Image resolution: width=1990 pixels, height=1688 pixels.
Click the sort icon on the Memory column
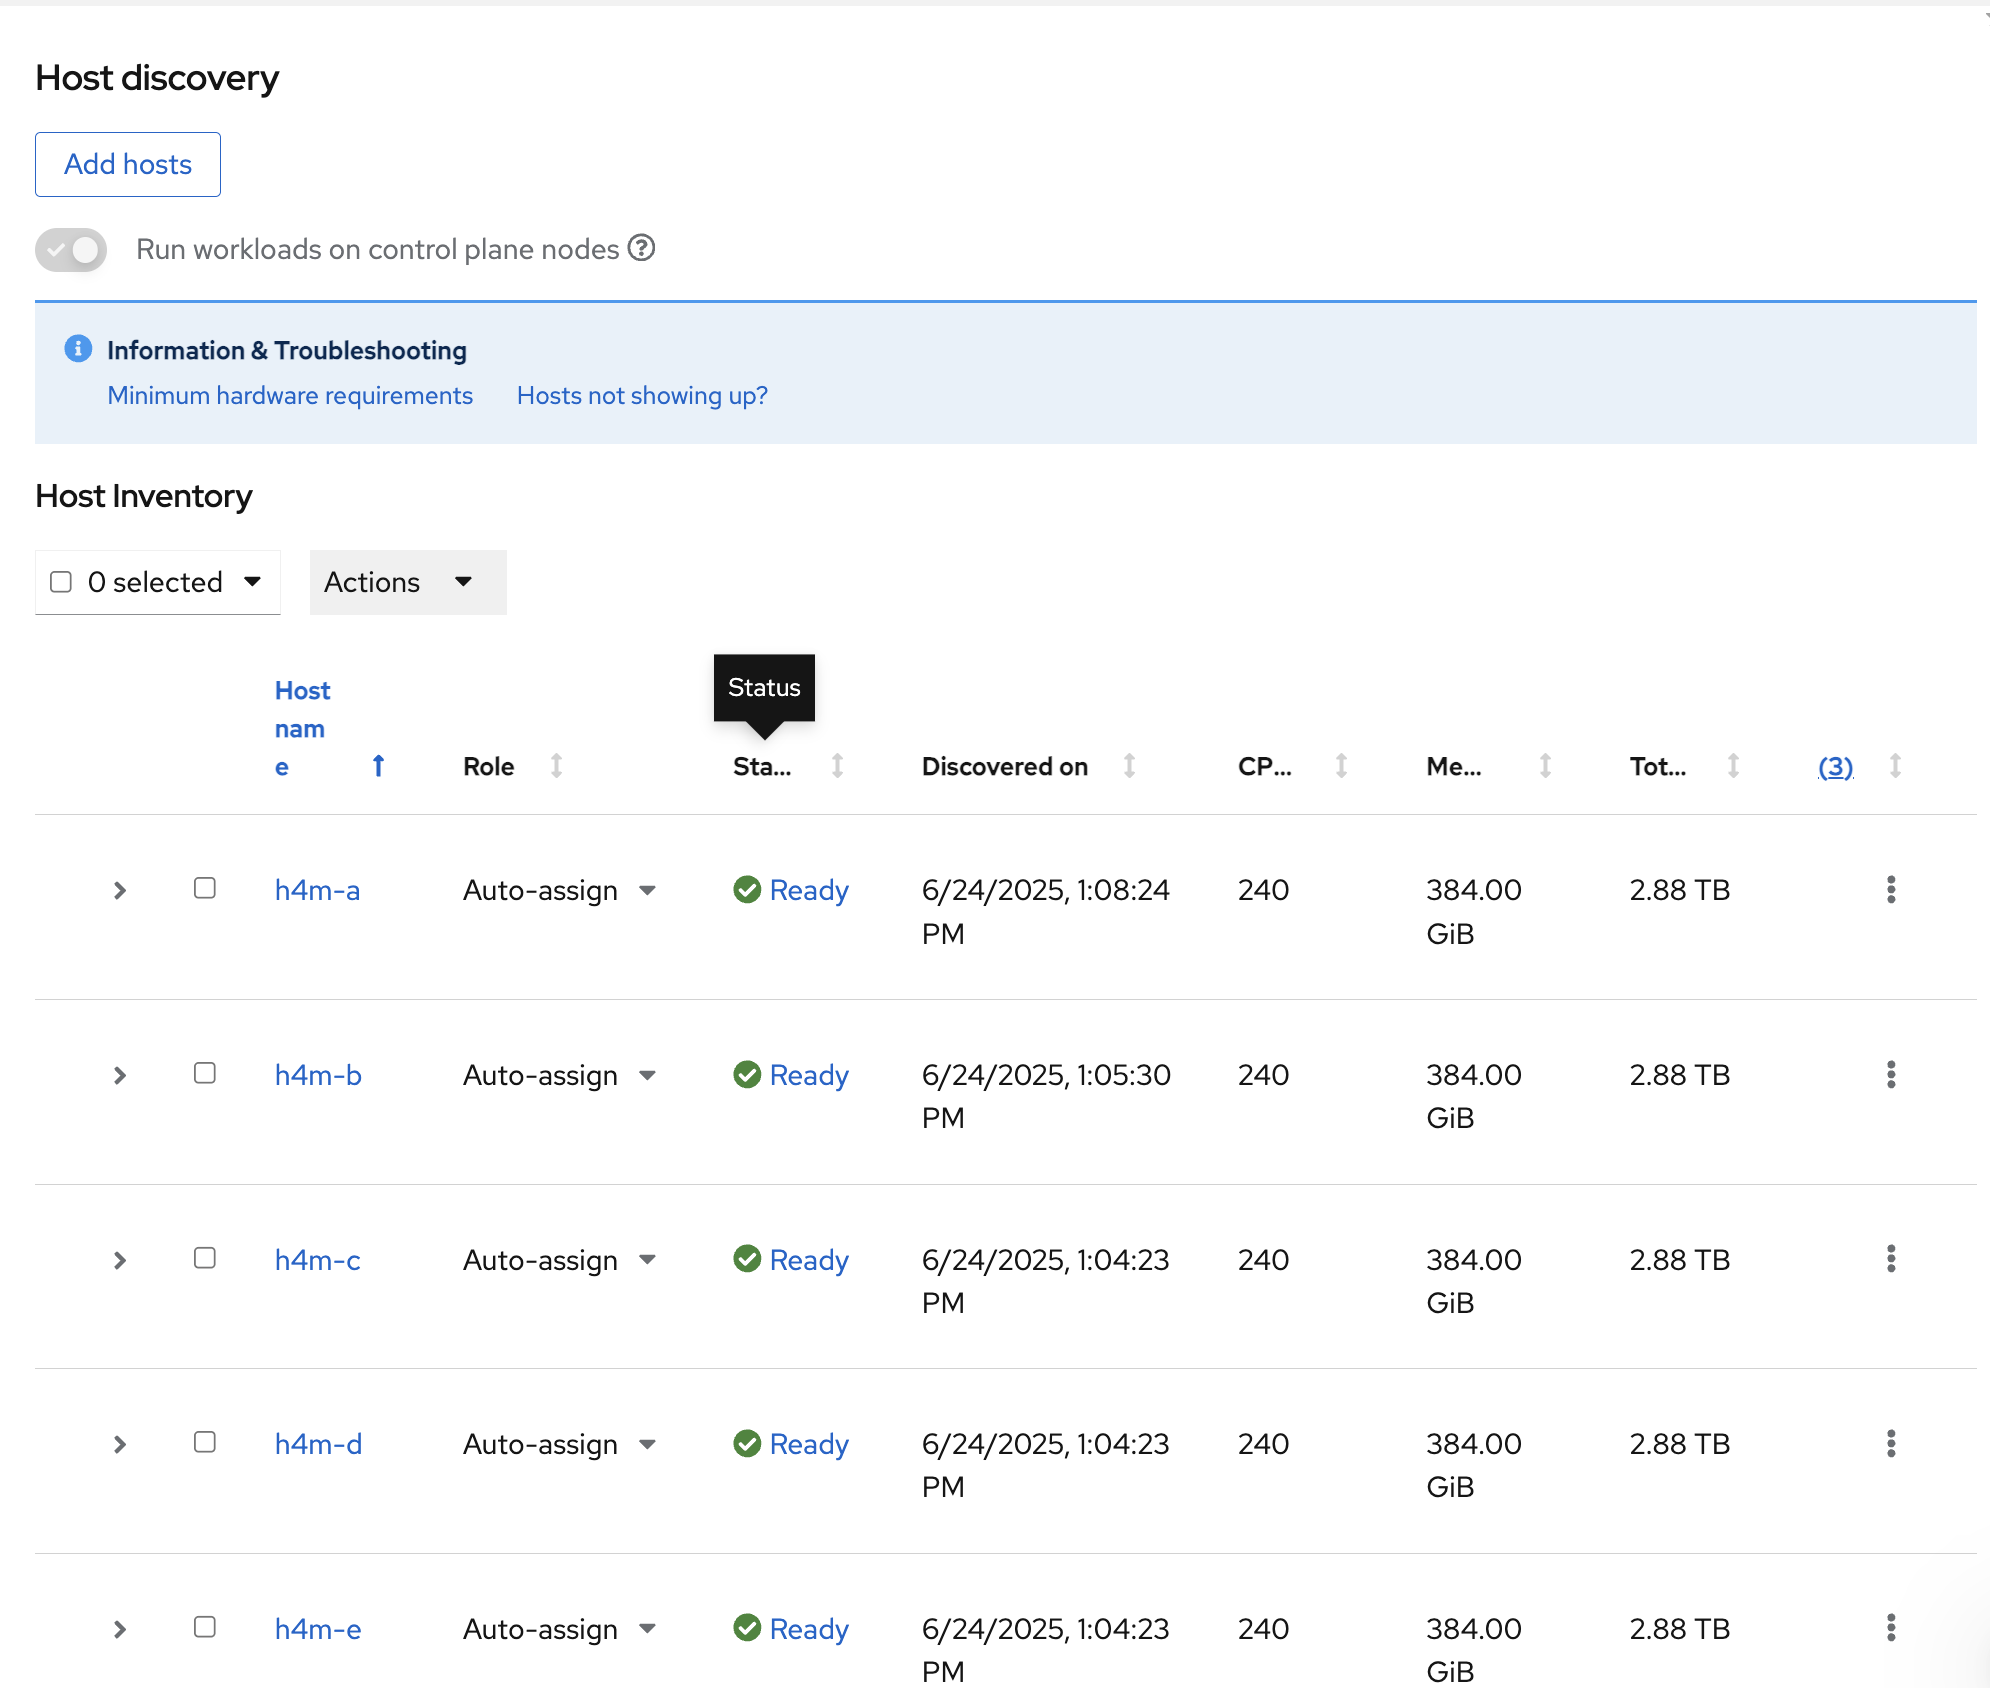click(x=1545, y=766)
